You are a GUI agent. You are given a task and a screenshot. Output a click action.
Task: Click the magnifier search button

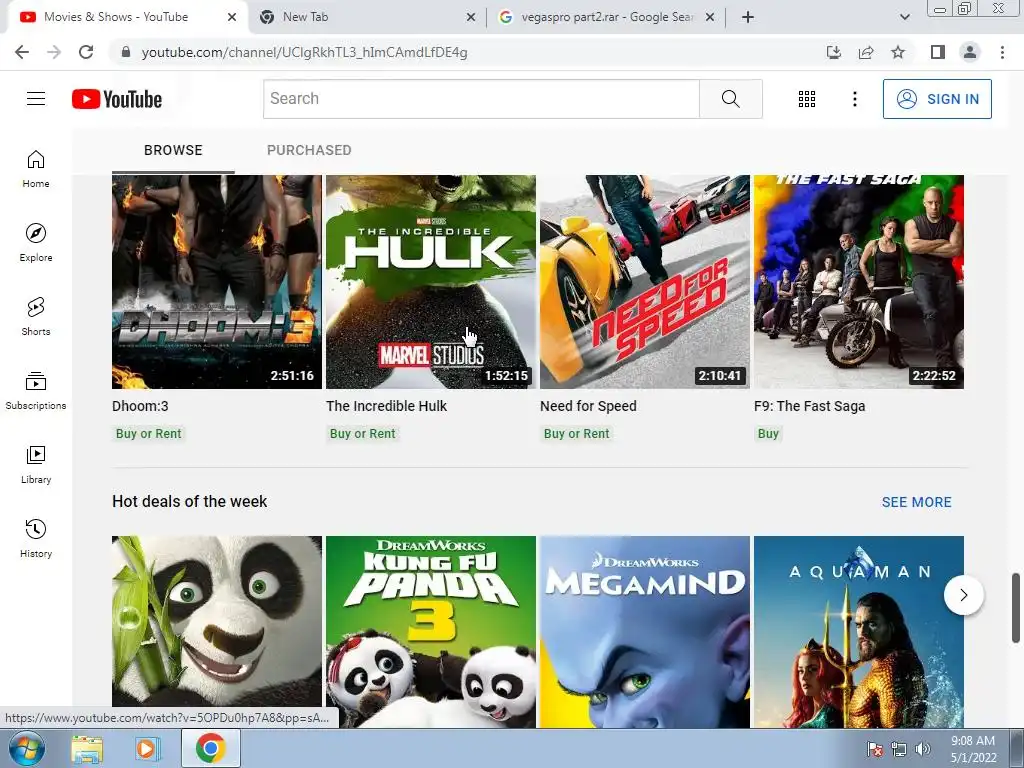pos(731,99)
